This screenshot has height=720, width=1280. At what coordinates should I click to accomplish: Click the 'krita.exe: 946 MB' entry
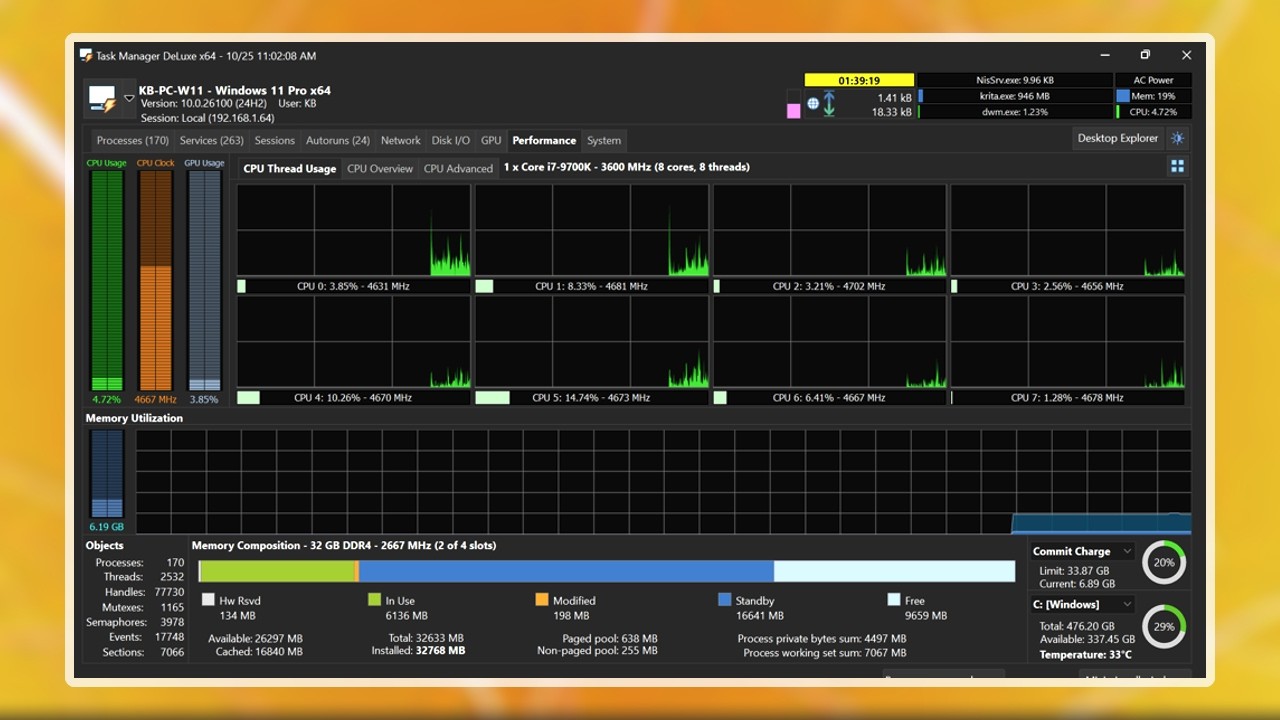pos(1015,97)
